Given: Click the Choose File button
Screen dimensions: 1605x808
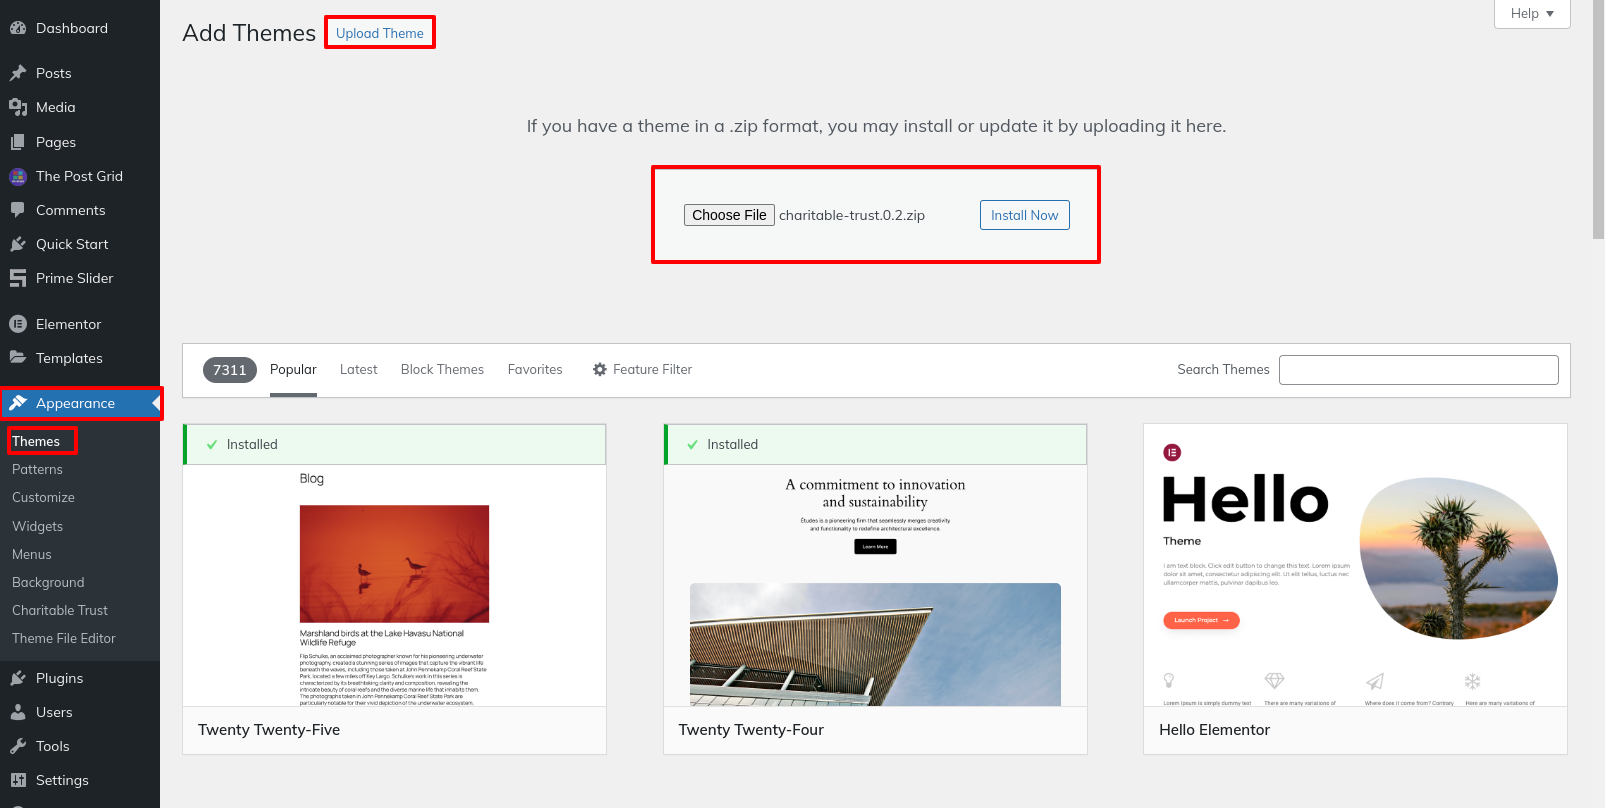Looking at the screenshot, I should click(729, 215).
